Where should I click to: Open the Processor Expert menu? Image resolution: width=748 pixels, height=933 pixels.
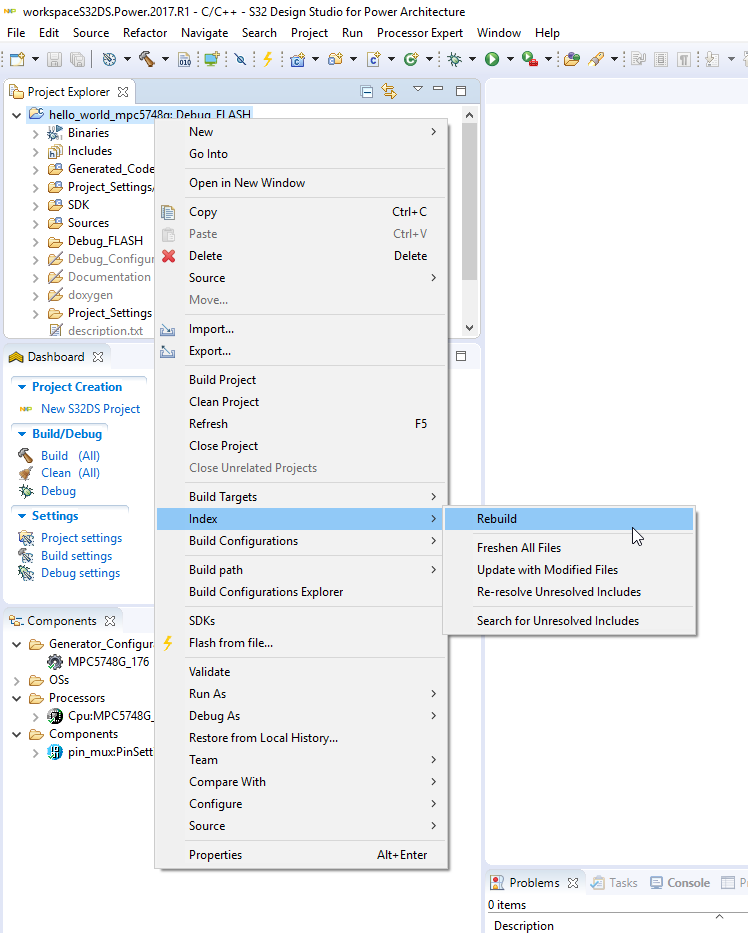click(x=420, y=33)
